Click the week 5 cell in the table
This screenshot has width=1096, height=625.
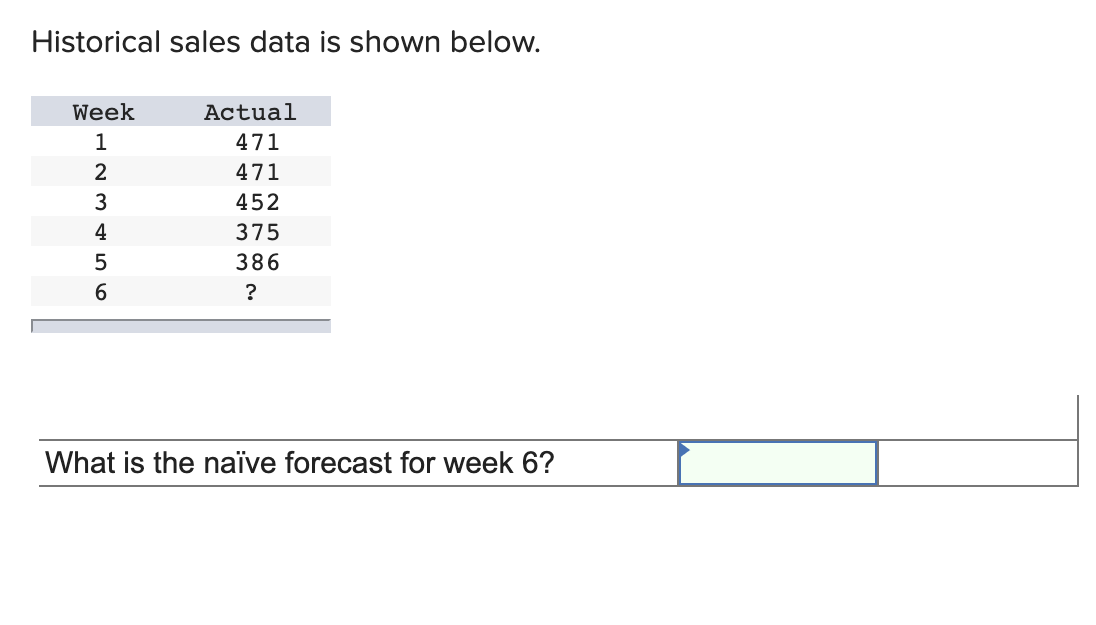101,262
